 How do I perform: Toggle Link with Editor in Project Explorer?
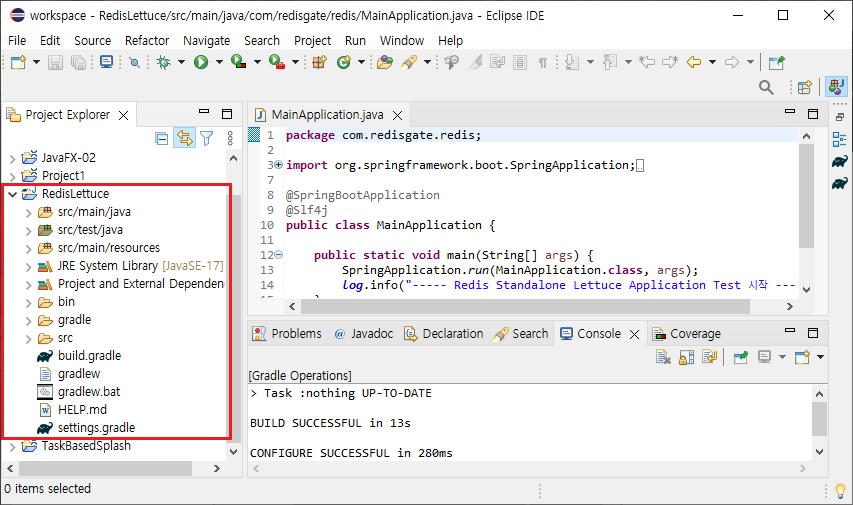click(184, 139)
